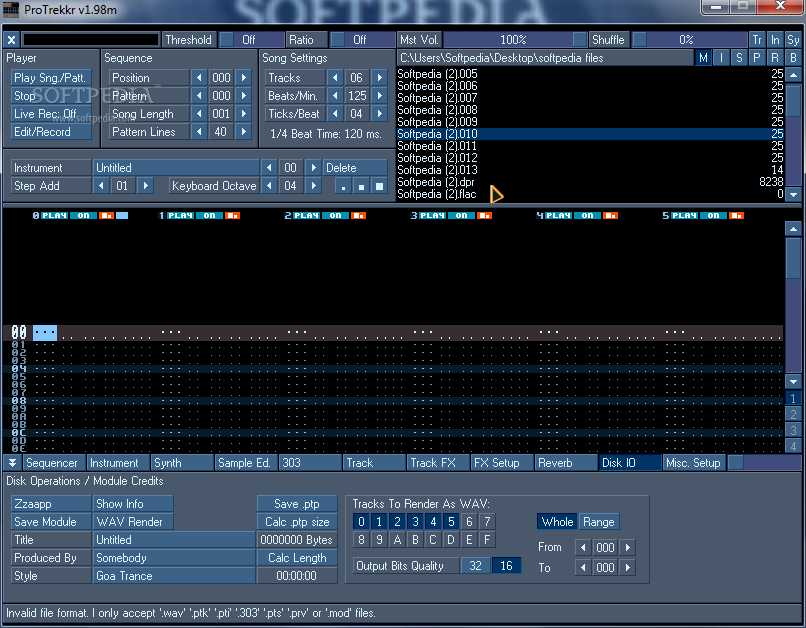
Task: Select the P file filter button
Action: click(x=757, y=58)
